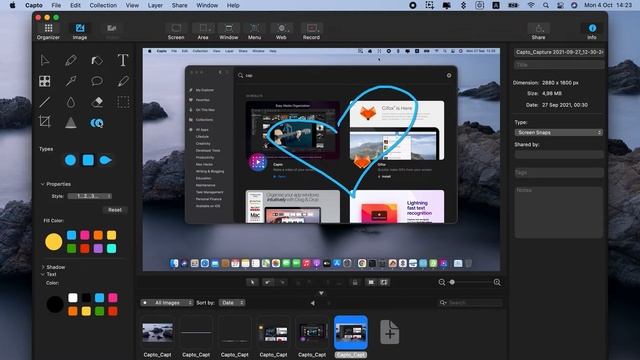This screenshot has width=640, height=360.
Task: Pick the purple Fill Color swatch
Action: click(x=98, y=248)
